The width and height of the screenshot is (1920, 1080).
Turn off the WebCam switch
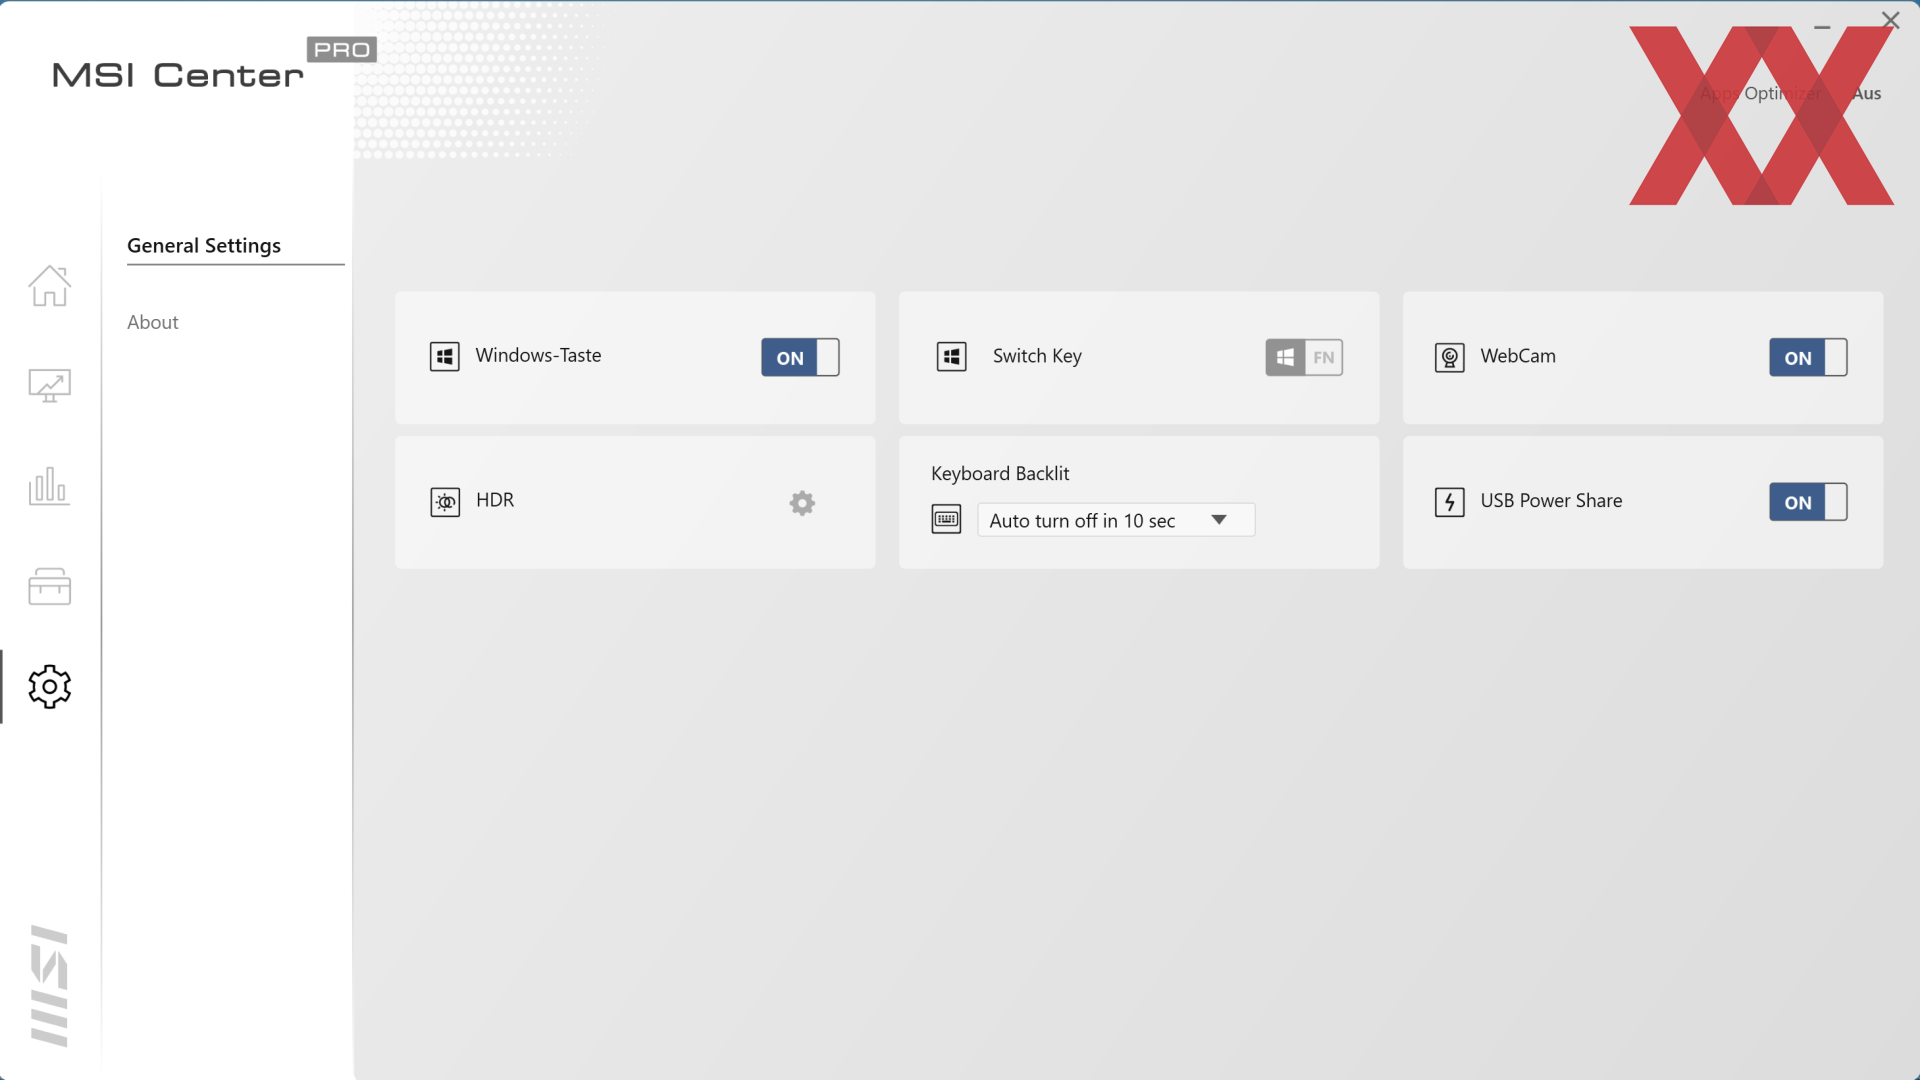pos(1808,357)
